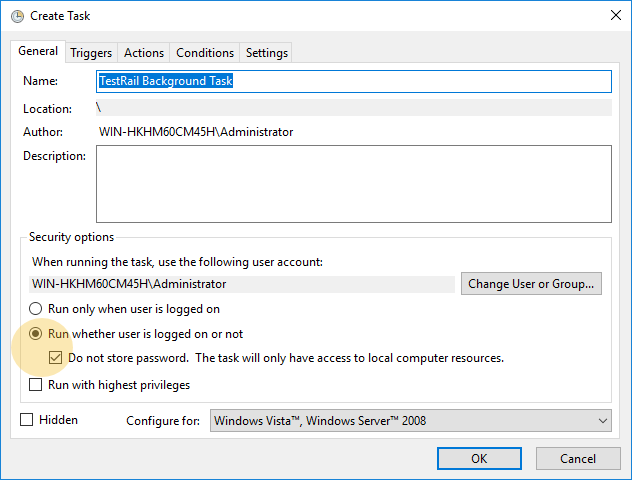Confirm with the OK button

479,459
